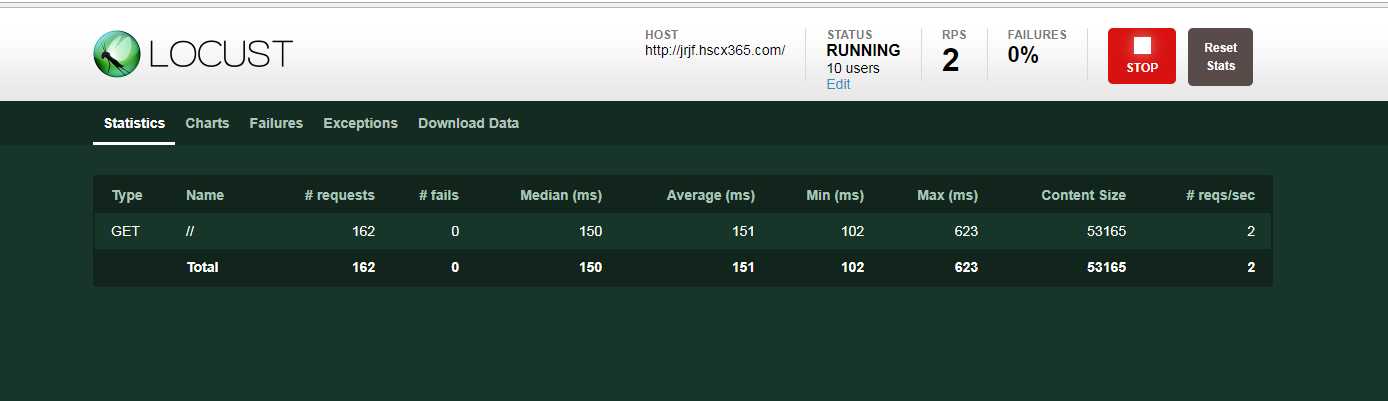Stop the running load test
This screenshot has height=401, width=1388.
(x=1142, y=56)
